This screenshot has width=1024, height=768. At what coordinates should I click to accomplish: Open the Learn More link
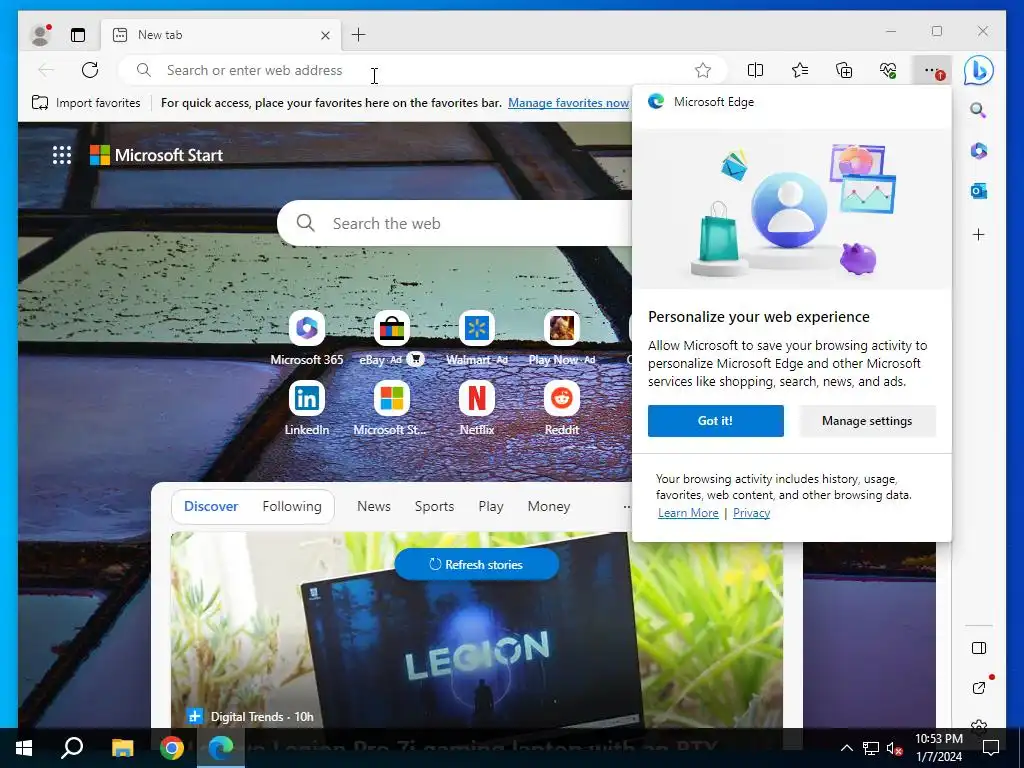688,513
